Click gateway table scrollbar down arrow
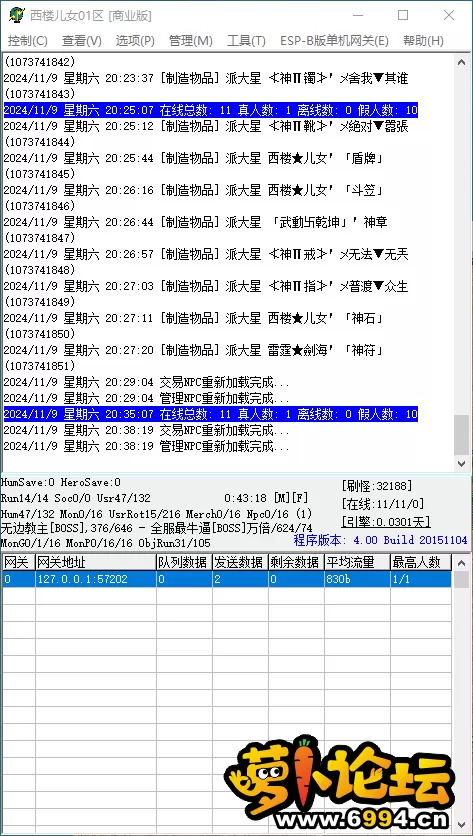Image resolution: width=473 pixels, height=836 pixels. tap(462, 827)
